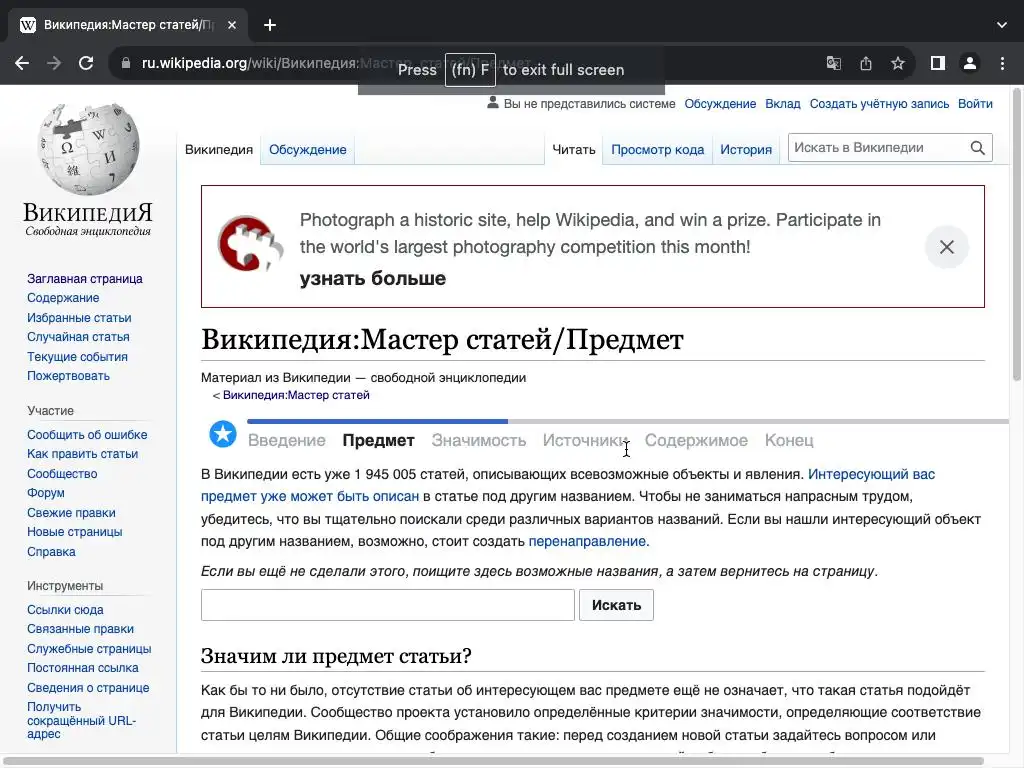
Task: Open the Обсуждение page tab
Action: [308, 150]
